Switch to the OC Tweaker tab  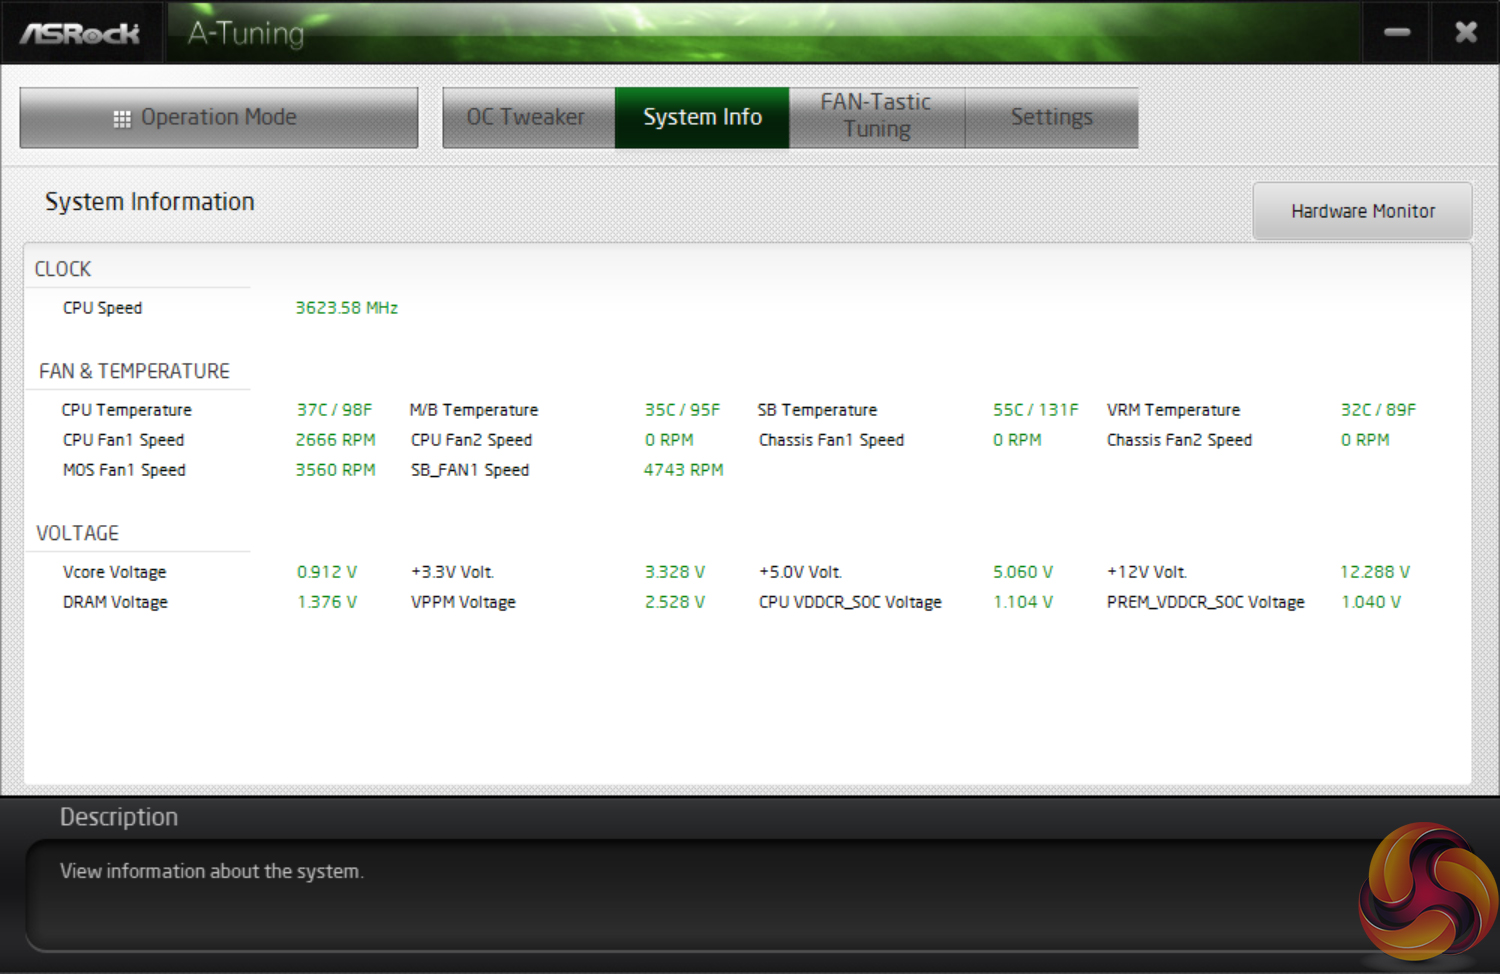(x=528, y=117)
